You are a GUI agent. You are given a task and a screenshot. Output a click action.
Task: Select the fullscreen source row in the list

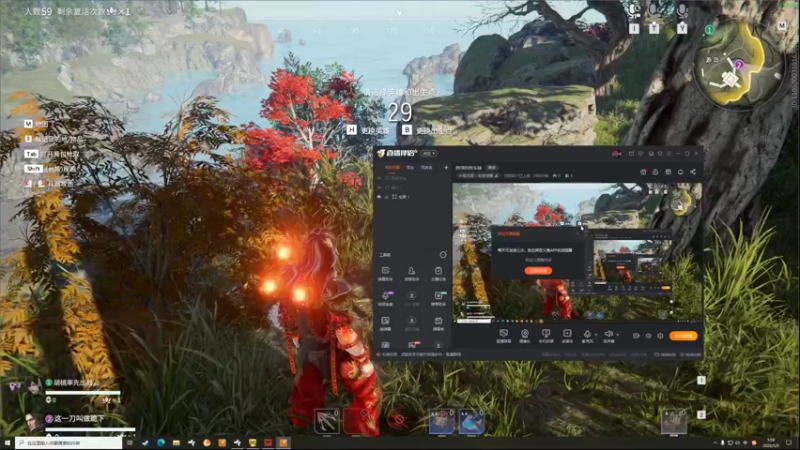(412, 197)
